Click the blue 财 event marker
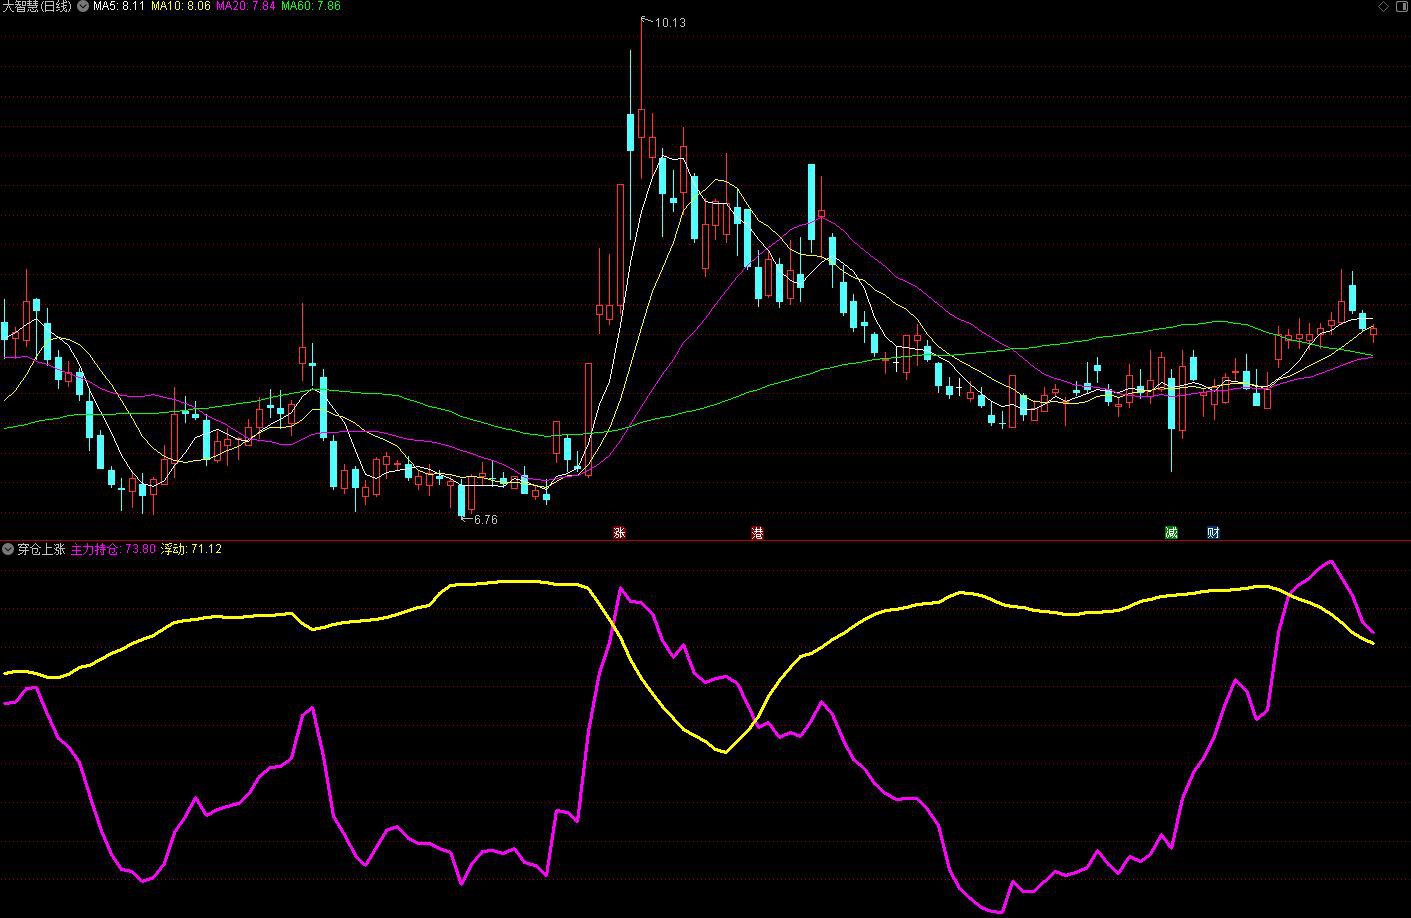1411x918 pixels. [x=1213, y=533]
